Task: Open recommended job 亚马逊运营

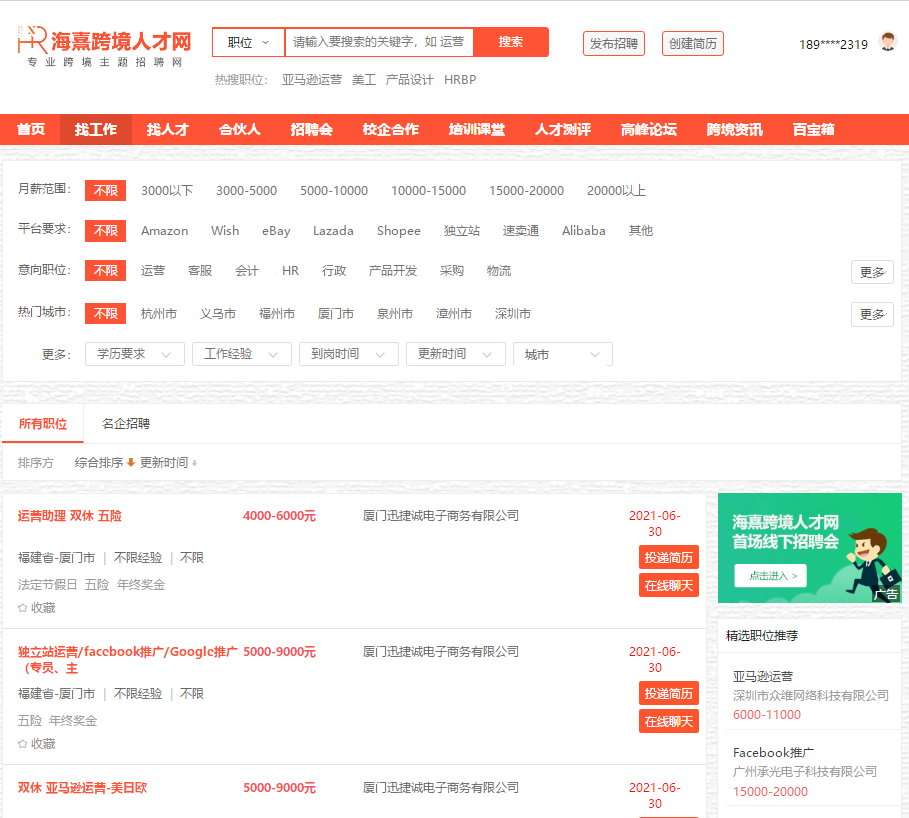Action: (762, 676)
